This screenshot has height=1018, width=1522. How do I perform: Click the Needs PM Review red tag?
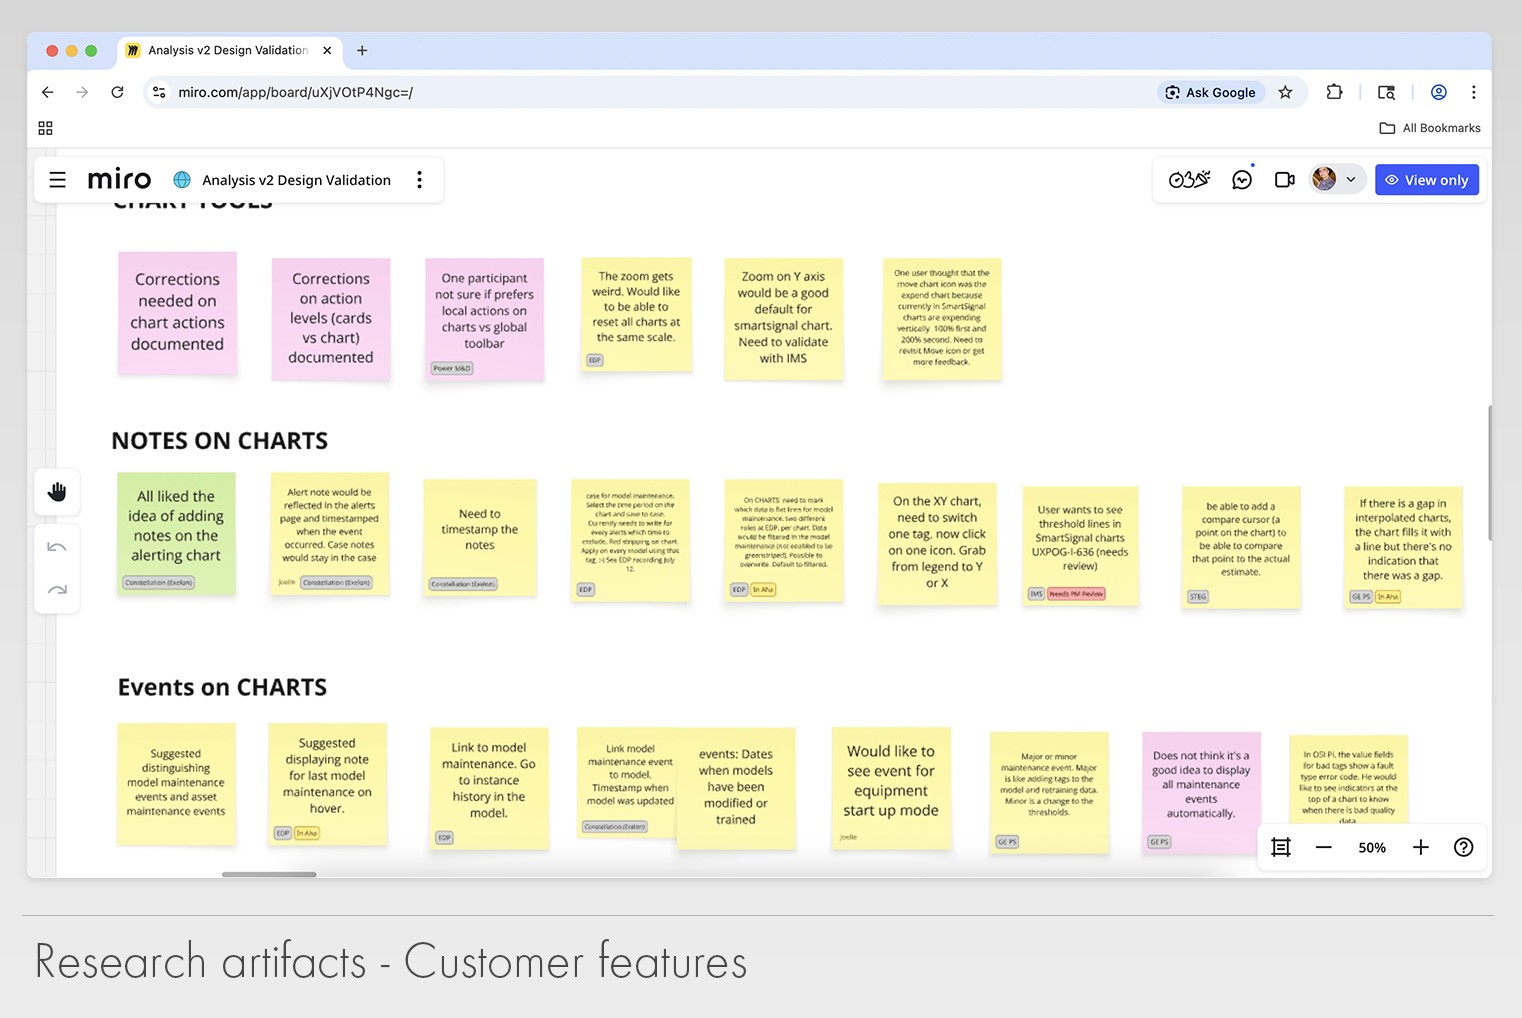click(1076, 594)
